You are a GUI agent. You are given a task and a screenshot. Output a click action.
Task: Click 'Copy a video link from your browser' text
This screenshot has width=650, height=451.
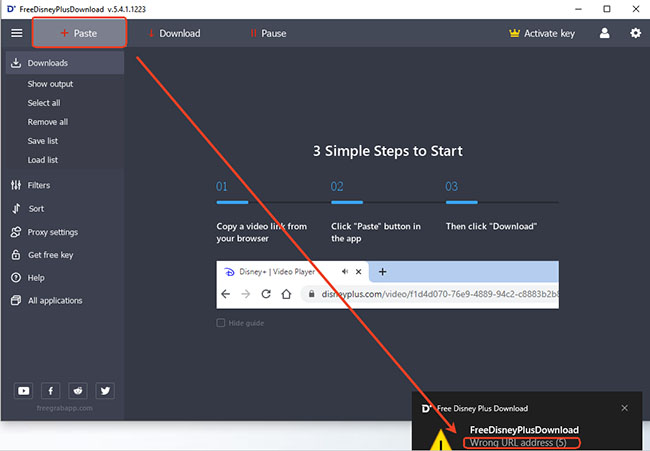pos(262,232)
